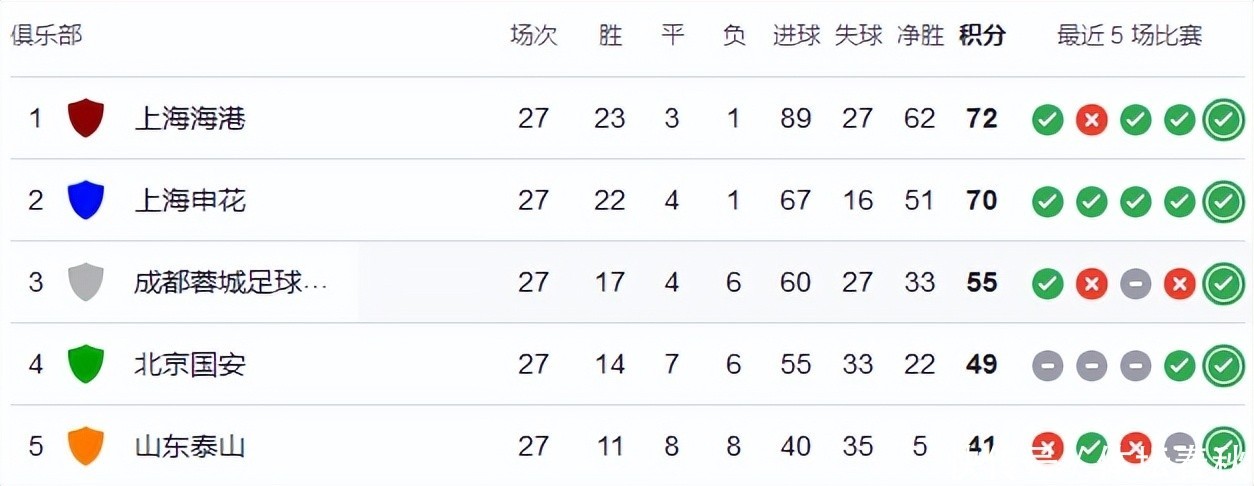Click the 最近 5 场比赛 header
The height and width of the screenshot is (486, 1254).
click(1129, 36)
